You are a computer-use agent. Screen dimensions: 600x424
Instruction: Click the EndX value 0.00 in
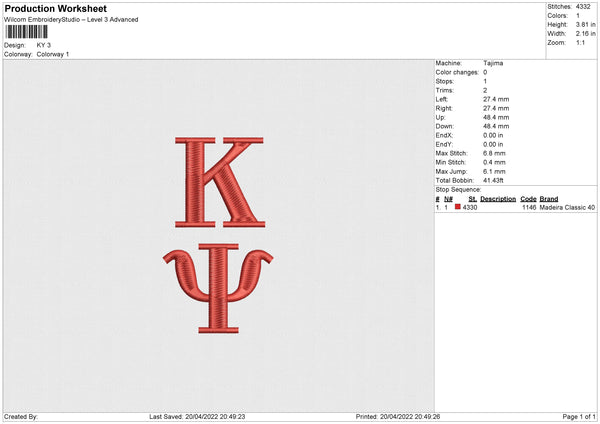coord(493,135)
